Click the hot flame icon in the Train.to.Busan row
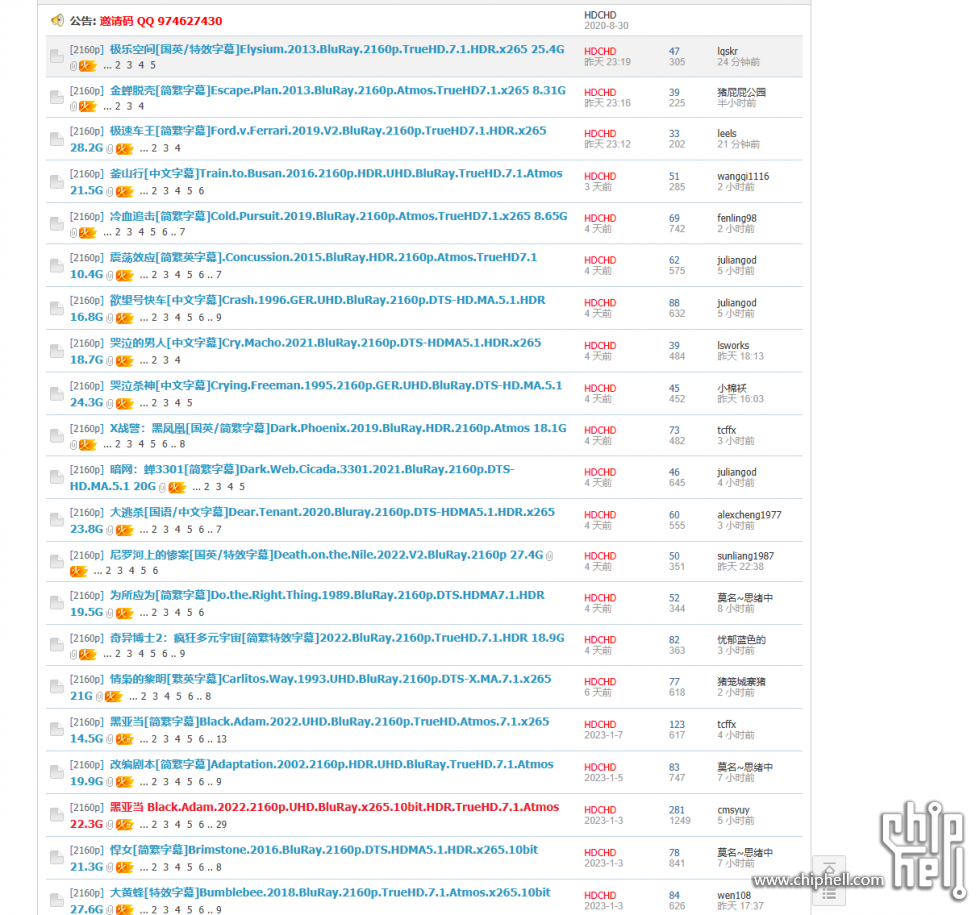 pos(124,191)
